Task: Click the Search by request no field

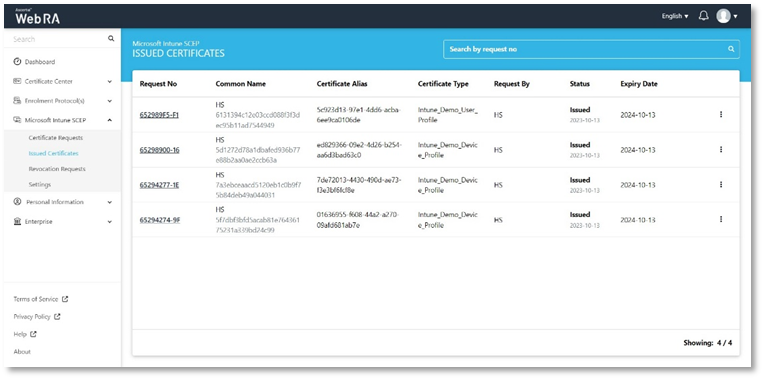Action: click(x=591, y=49)
